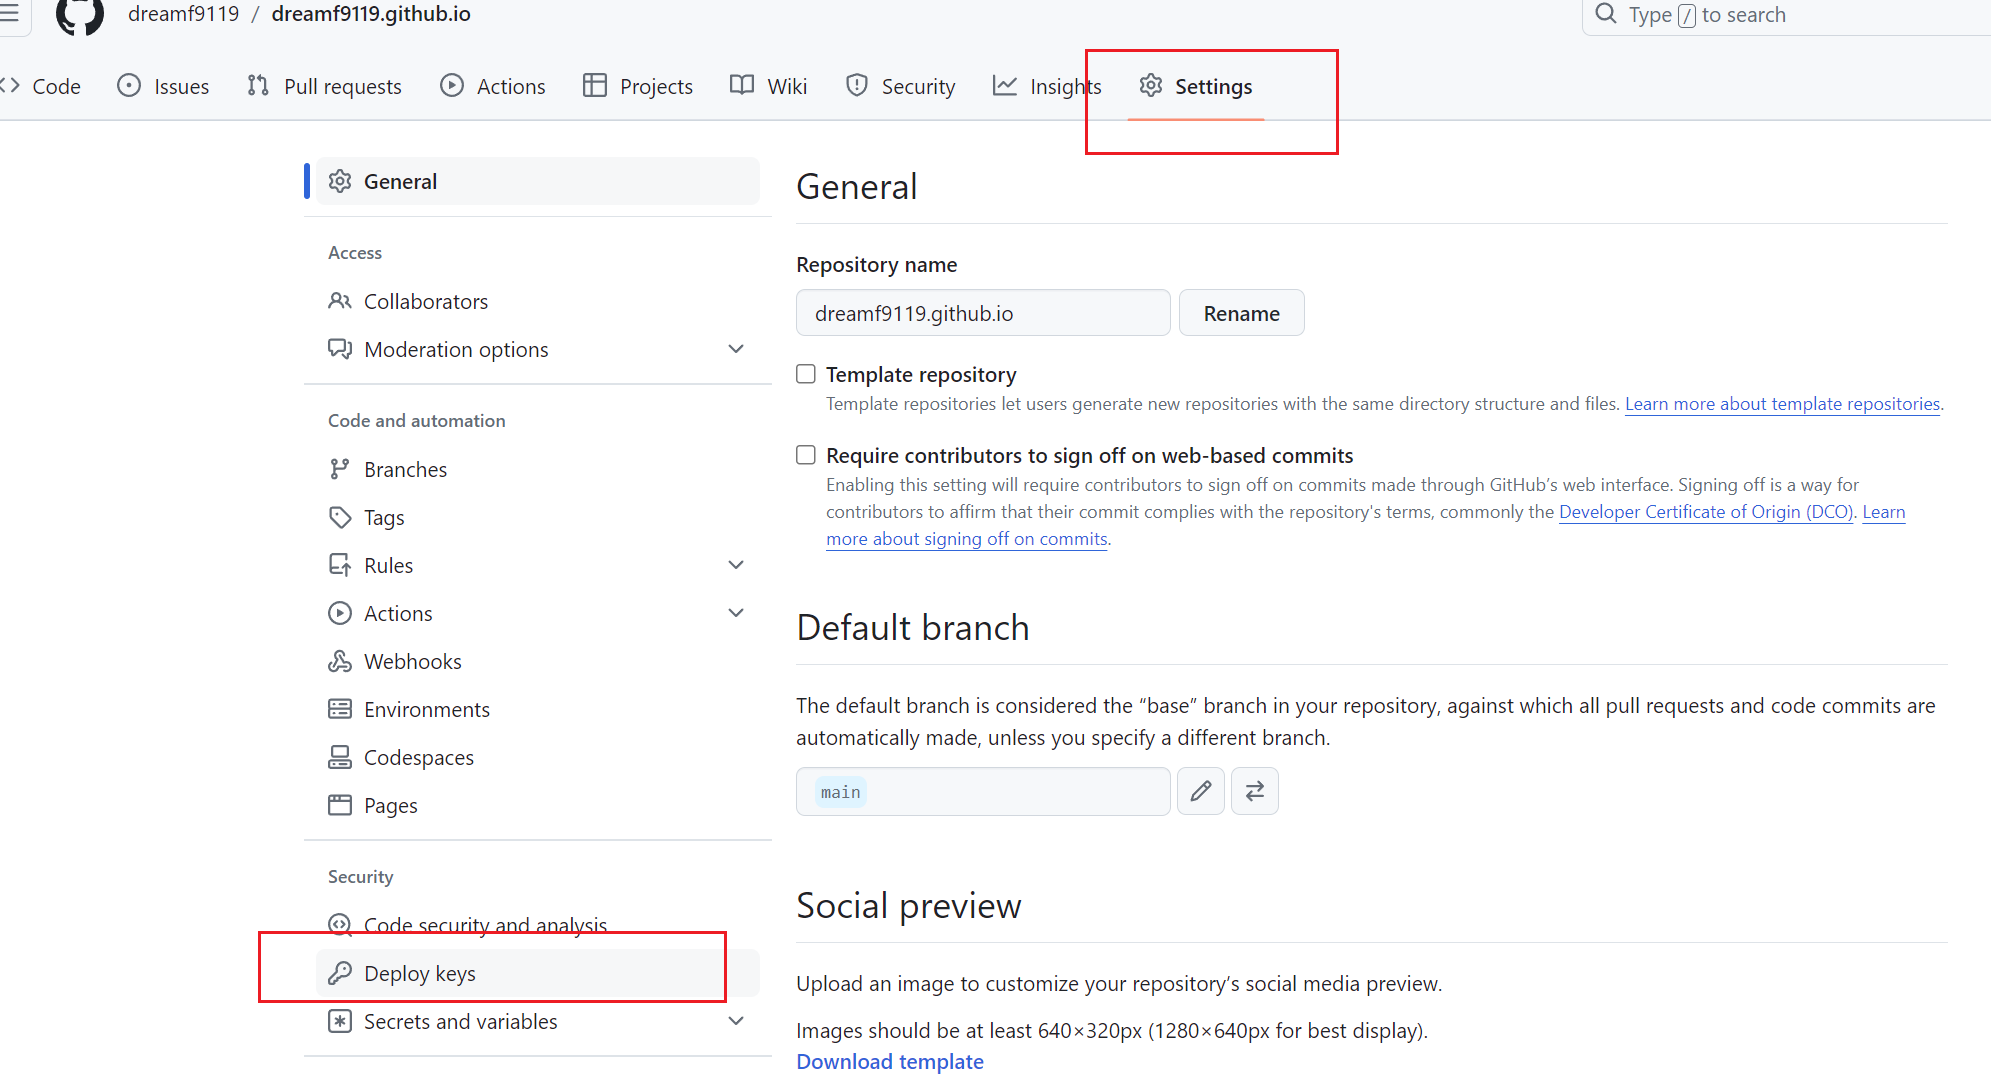Open the Download template link
Screen dimensions: 1991x1076
(890, 1061)
